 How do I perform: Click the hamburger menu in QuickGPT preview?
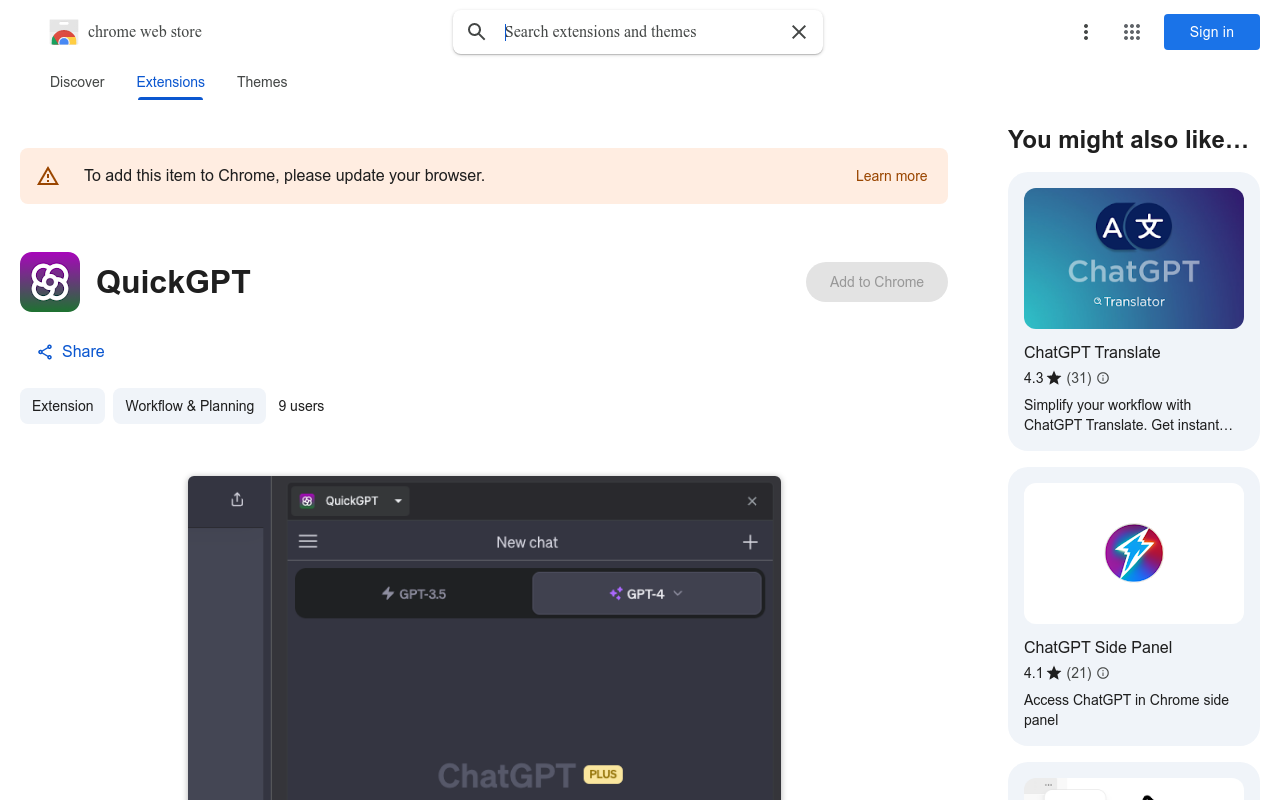308,541
